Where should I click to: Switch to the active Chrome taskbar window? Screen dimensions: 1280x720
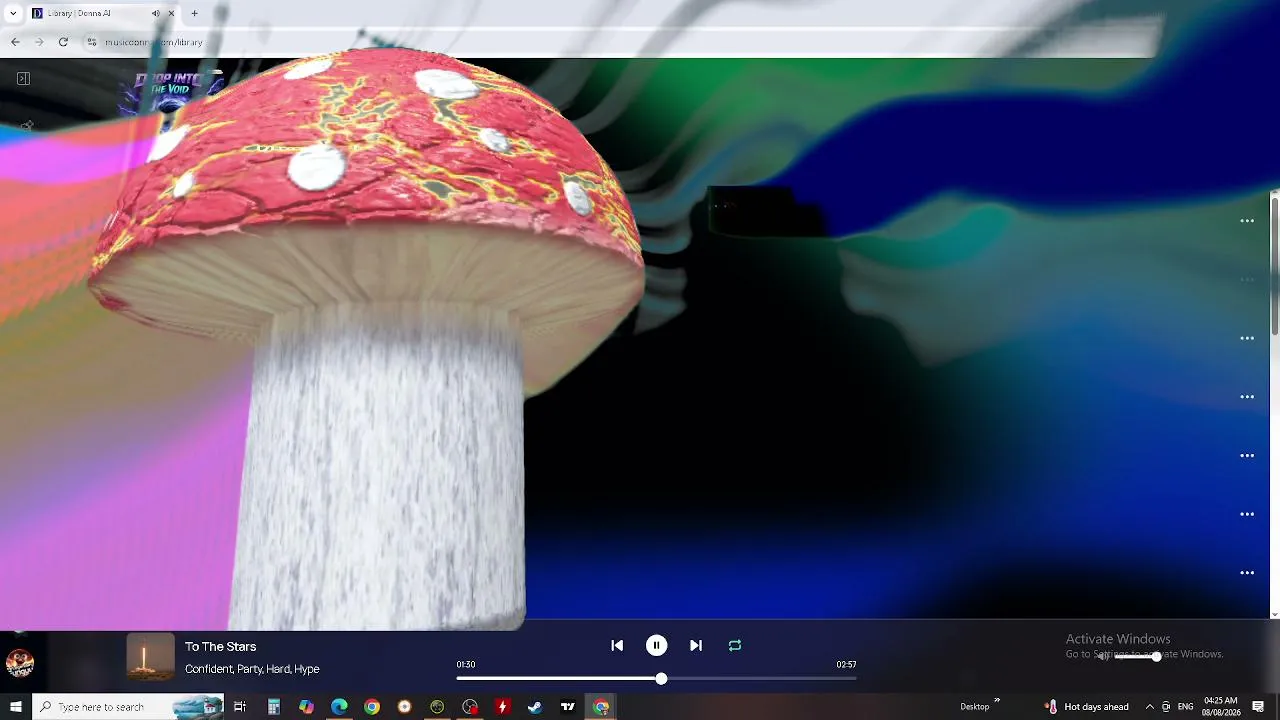601,707
